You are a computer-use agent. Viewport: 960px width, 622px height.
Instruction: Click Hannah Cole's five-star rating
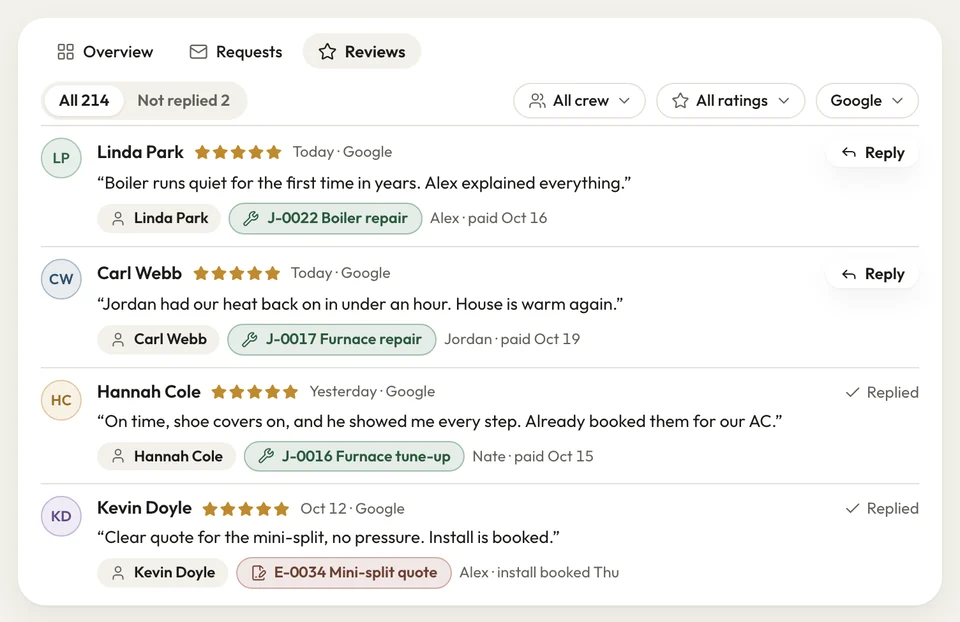[255, 392]
